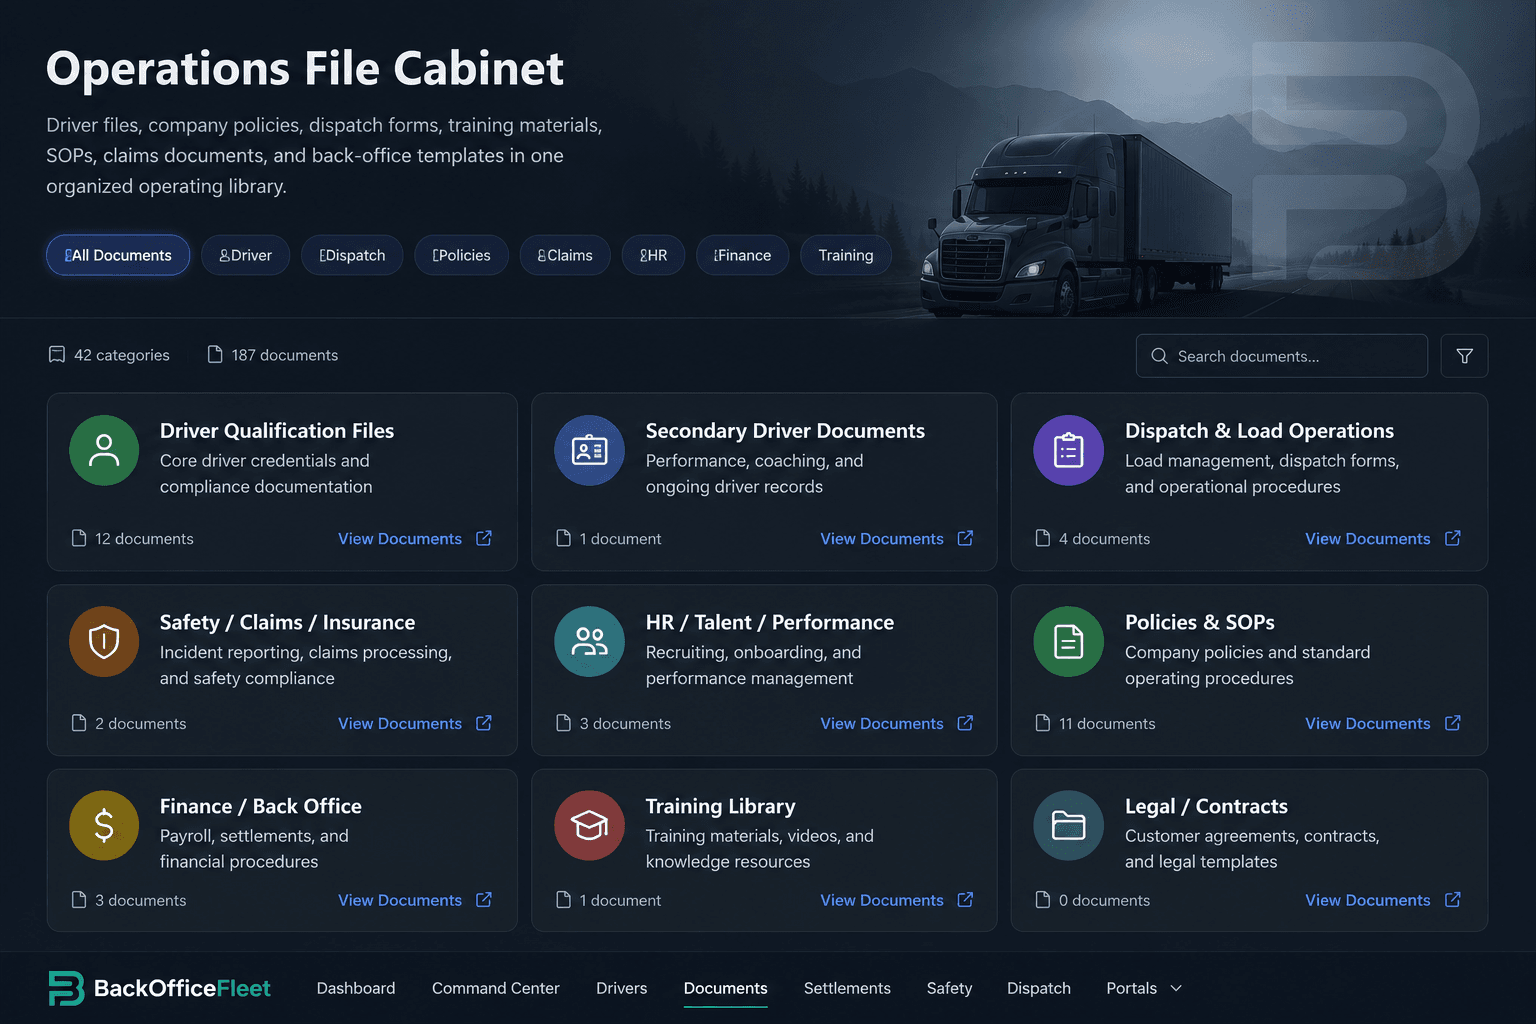Click the purple Dispatch & Load Operations clipboard icon
Screen dimensions: 1536x1024
[1069, 451]
